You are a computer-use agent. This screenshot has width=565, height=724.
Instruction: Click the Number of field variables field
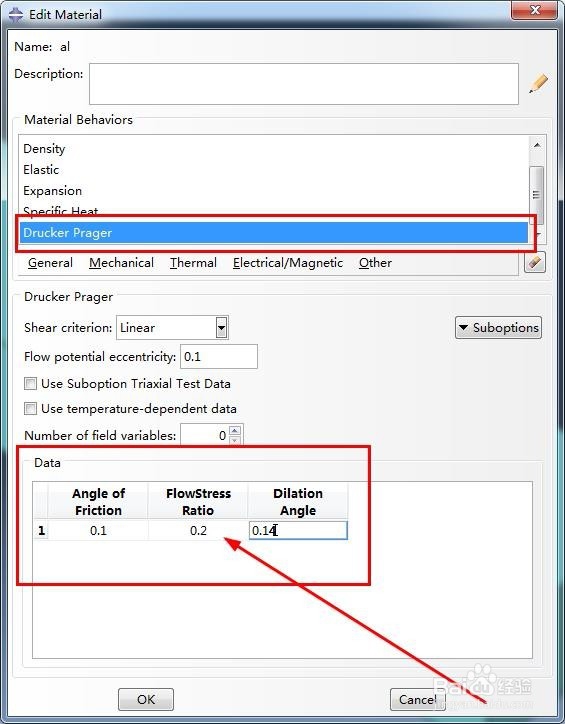click(204, 435)
